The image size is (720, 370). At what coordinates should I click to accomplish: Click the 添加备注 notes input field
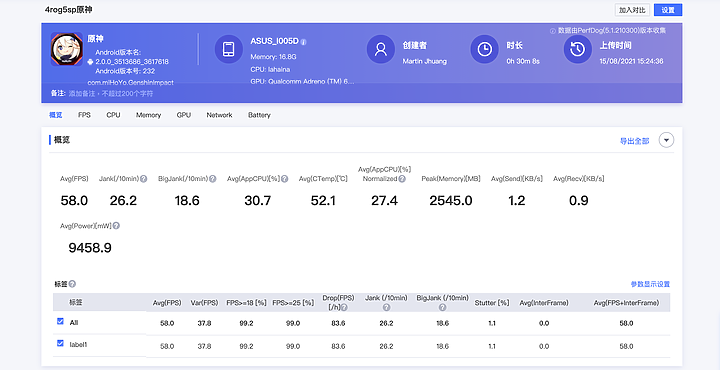click(111, 94)
